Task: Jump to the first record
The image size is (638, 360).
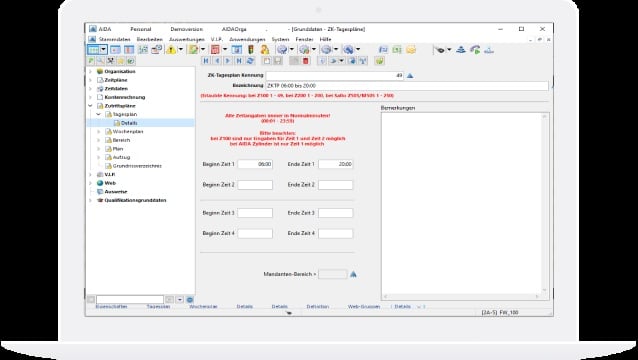Action: (x=206, y=61)
